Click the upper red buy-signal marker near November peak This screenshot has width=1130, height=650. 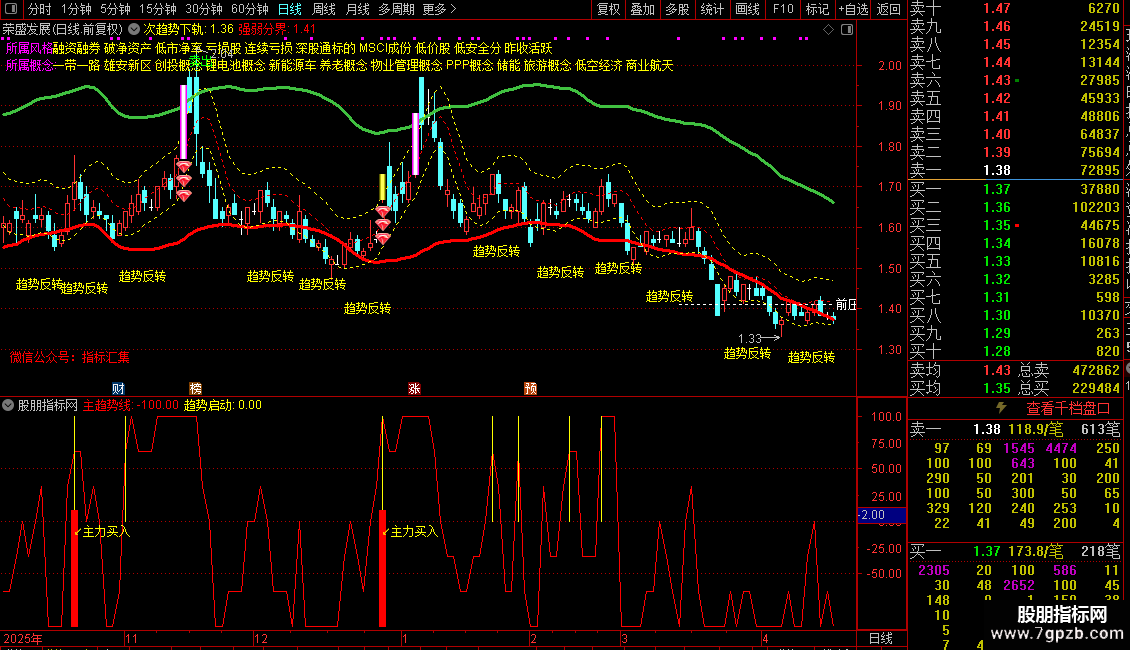click(184, 167)
